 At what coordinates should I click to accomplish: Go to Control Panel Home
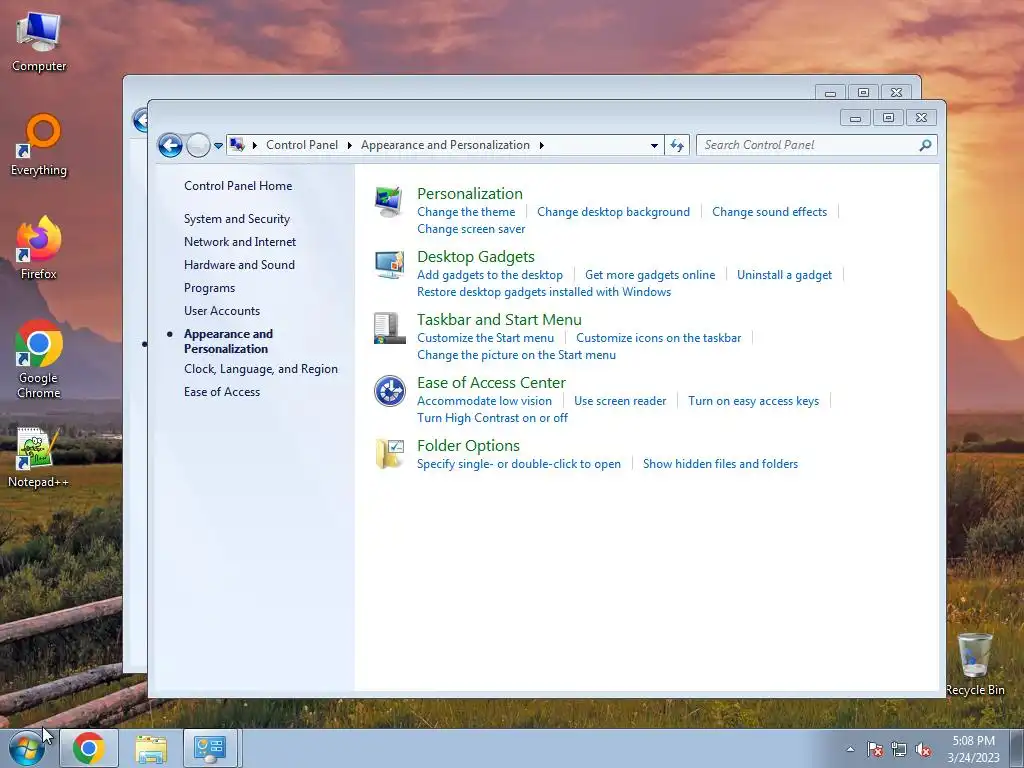[x=238, y=185]
